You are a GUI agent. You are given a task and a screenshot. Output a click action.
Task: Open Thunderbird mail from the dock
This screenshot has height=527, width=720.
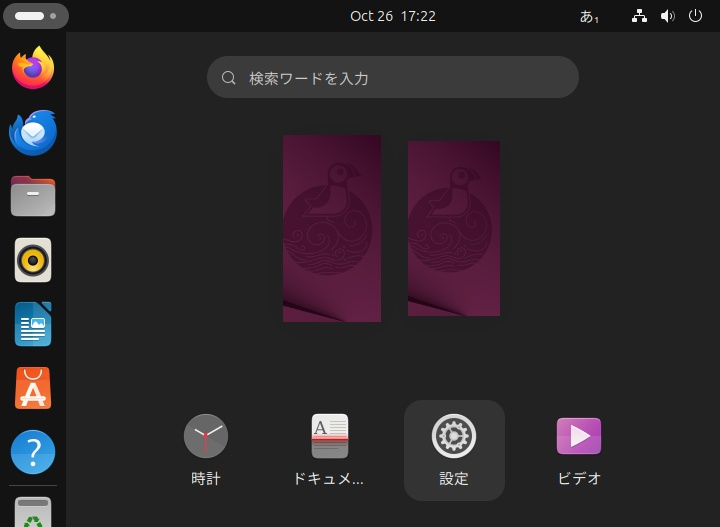pyautogui.click(x=33, y=132)
